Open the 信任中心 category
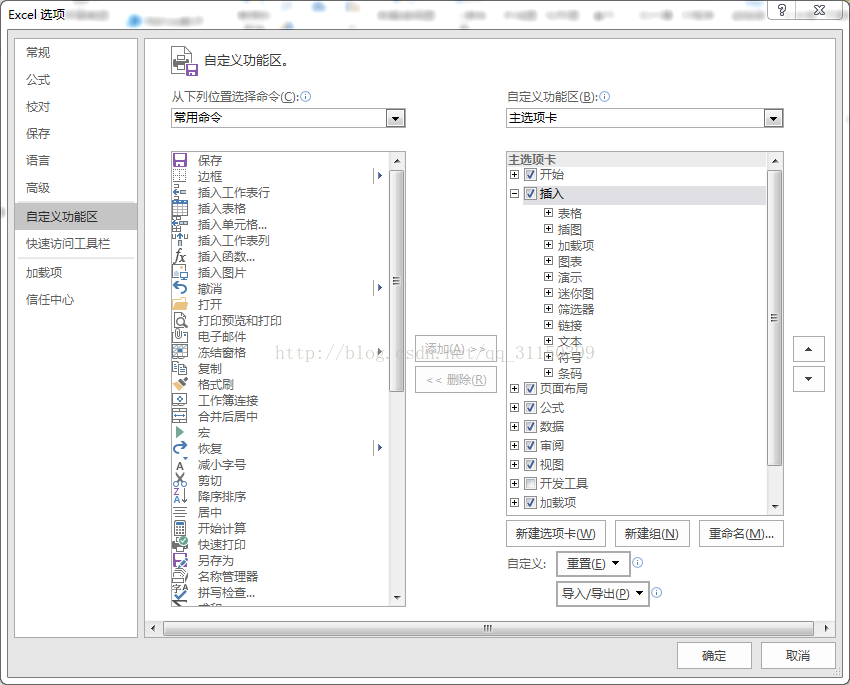 click(50, 300)
